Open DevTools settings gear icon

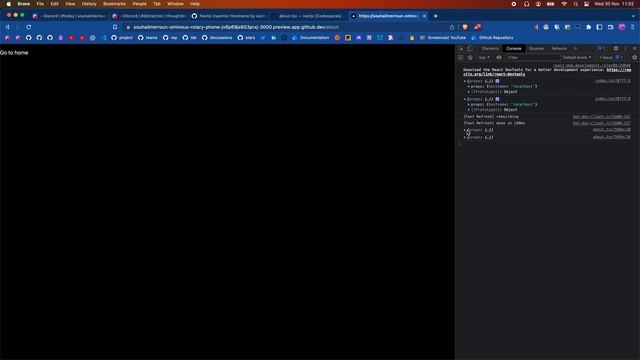[x=616, y=49]
